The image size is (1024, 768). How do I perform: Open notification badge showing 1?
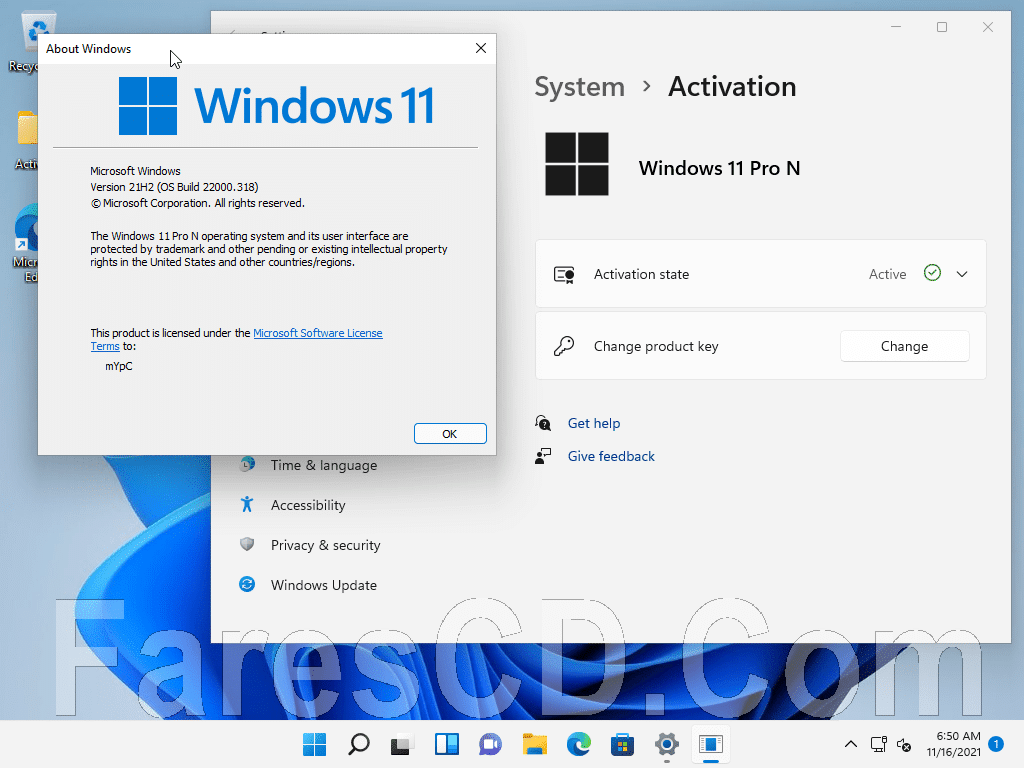point(996,743)
